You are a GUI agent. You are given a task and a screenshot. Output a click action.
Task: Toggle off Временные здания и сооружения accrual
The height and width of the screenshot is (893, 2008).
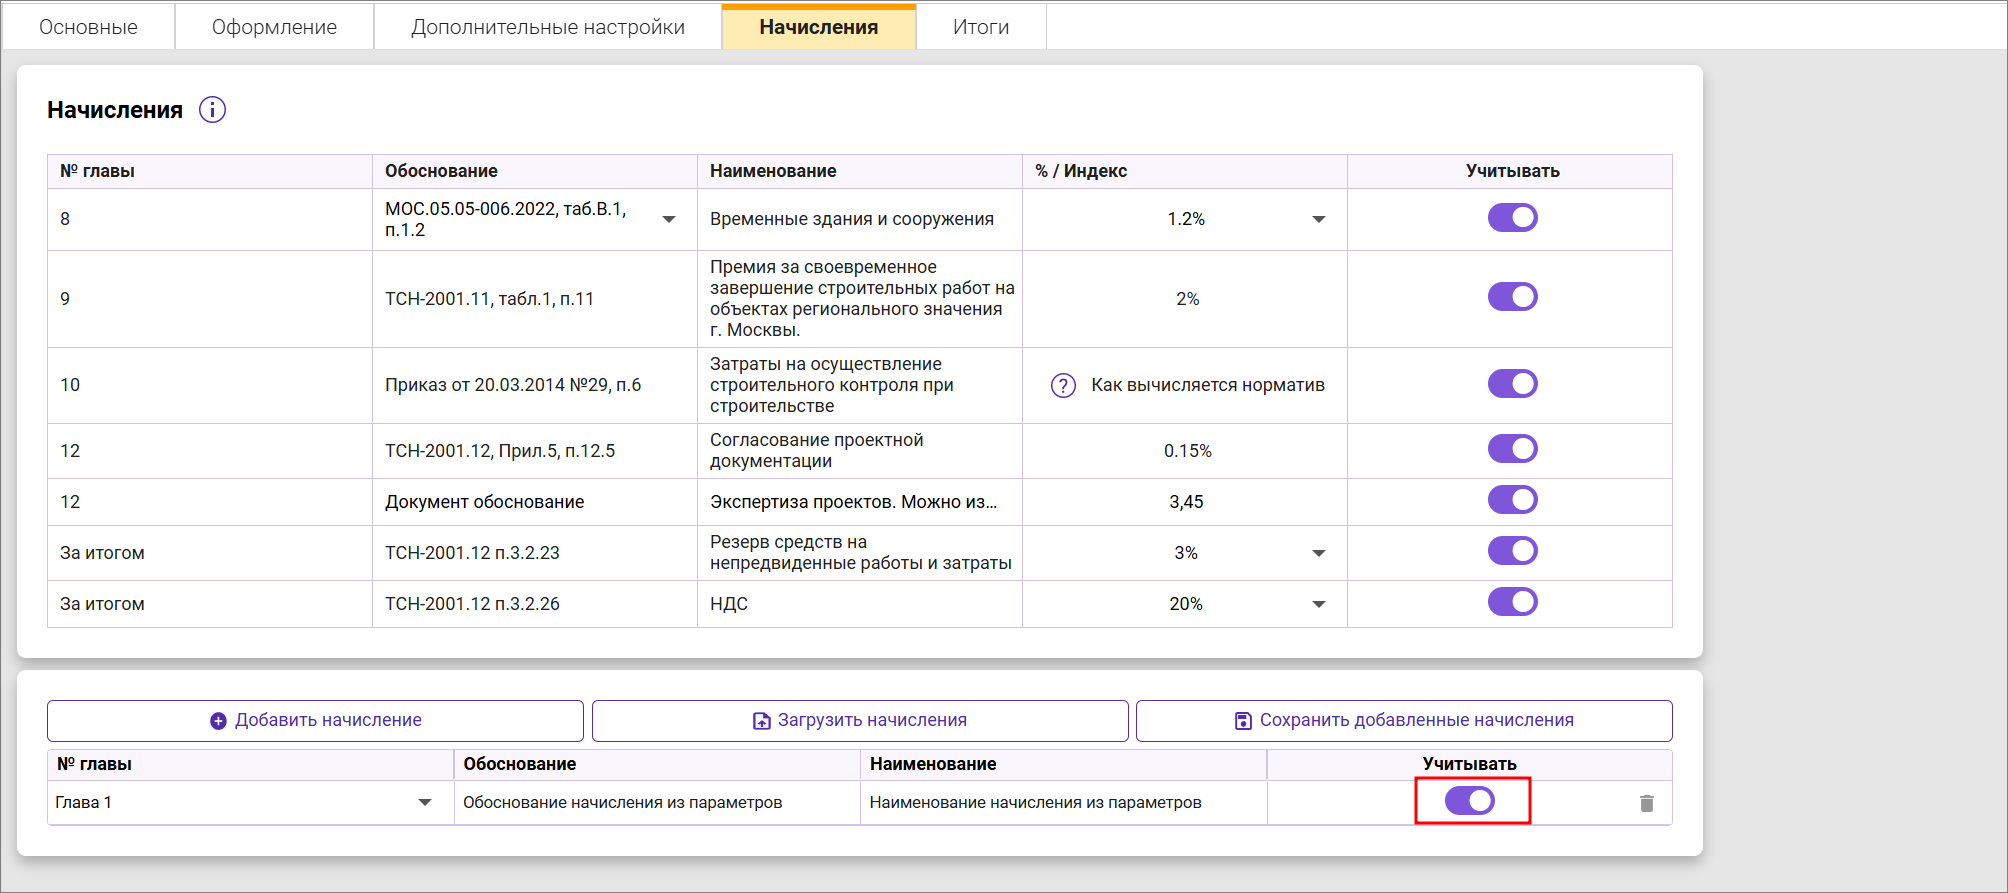(1511, 218)
